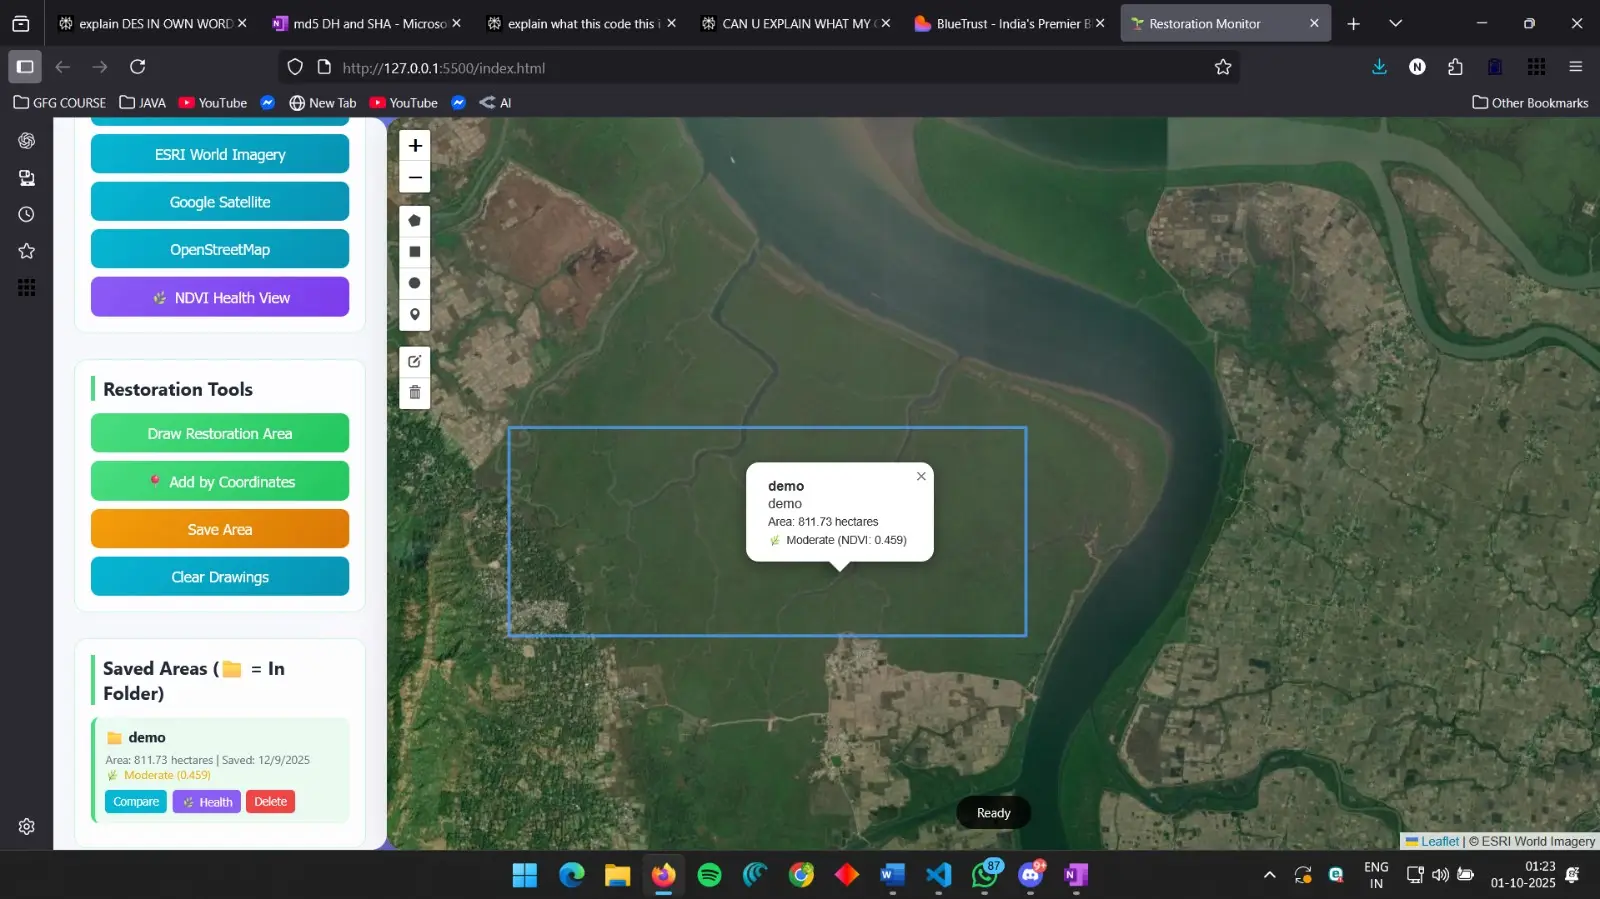Click the delete layers trash icon
1600x899 pixels.
coord(415,393)
